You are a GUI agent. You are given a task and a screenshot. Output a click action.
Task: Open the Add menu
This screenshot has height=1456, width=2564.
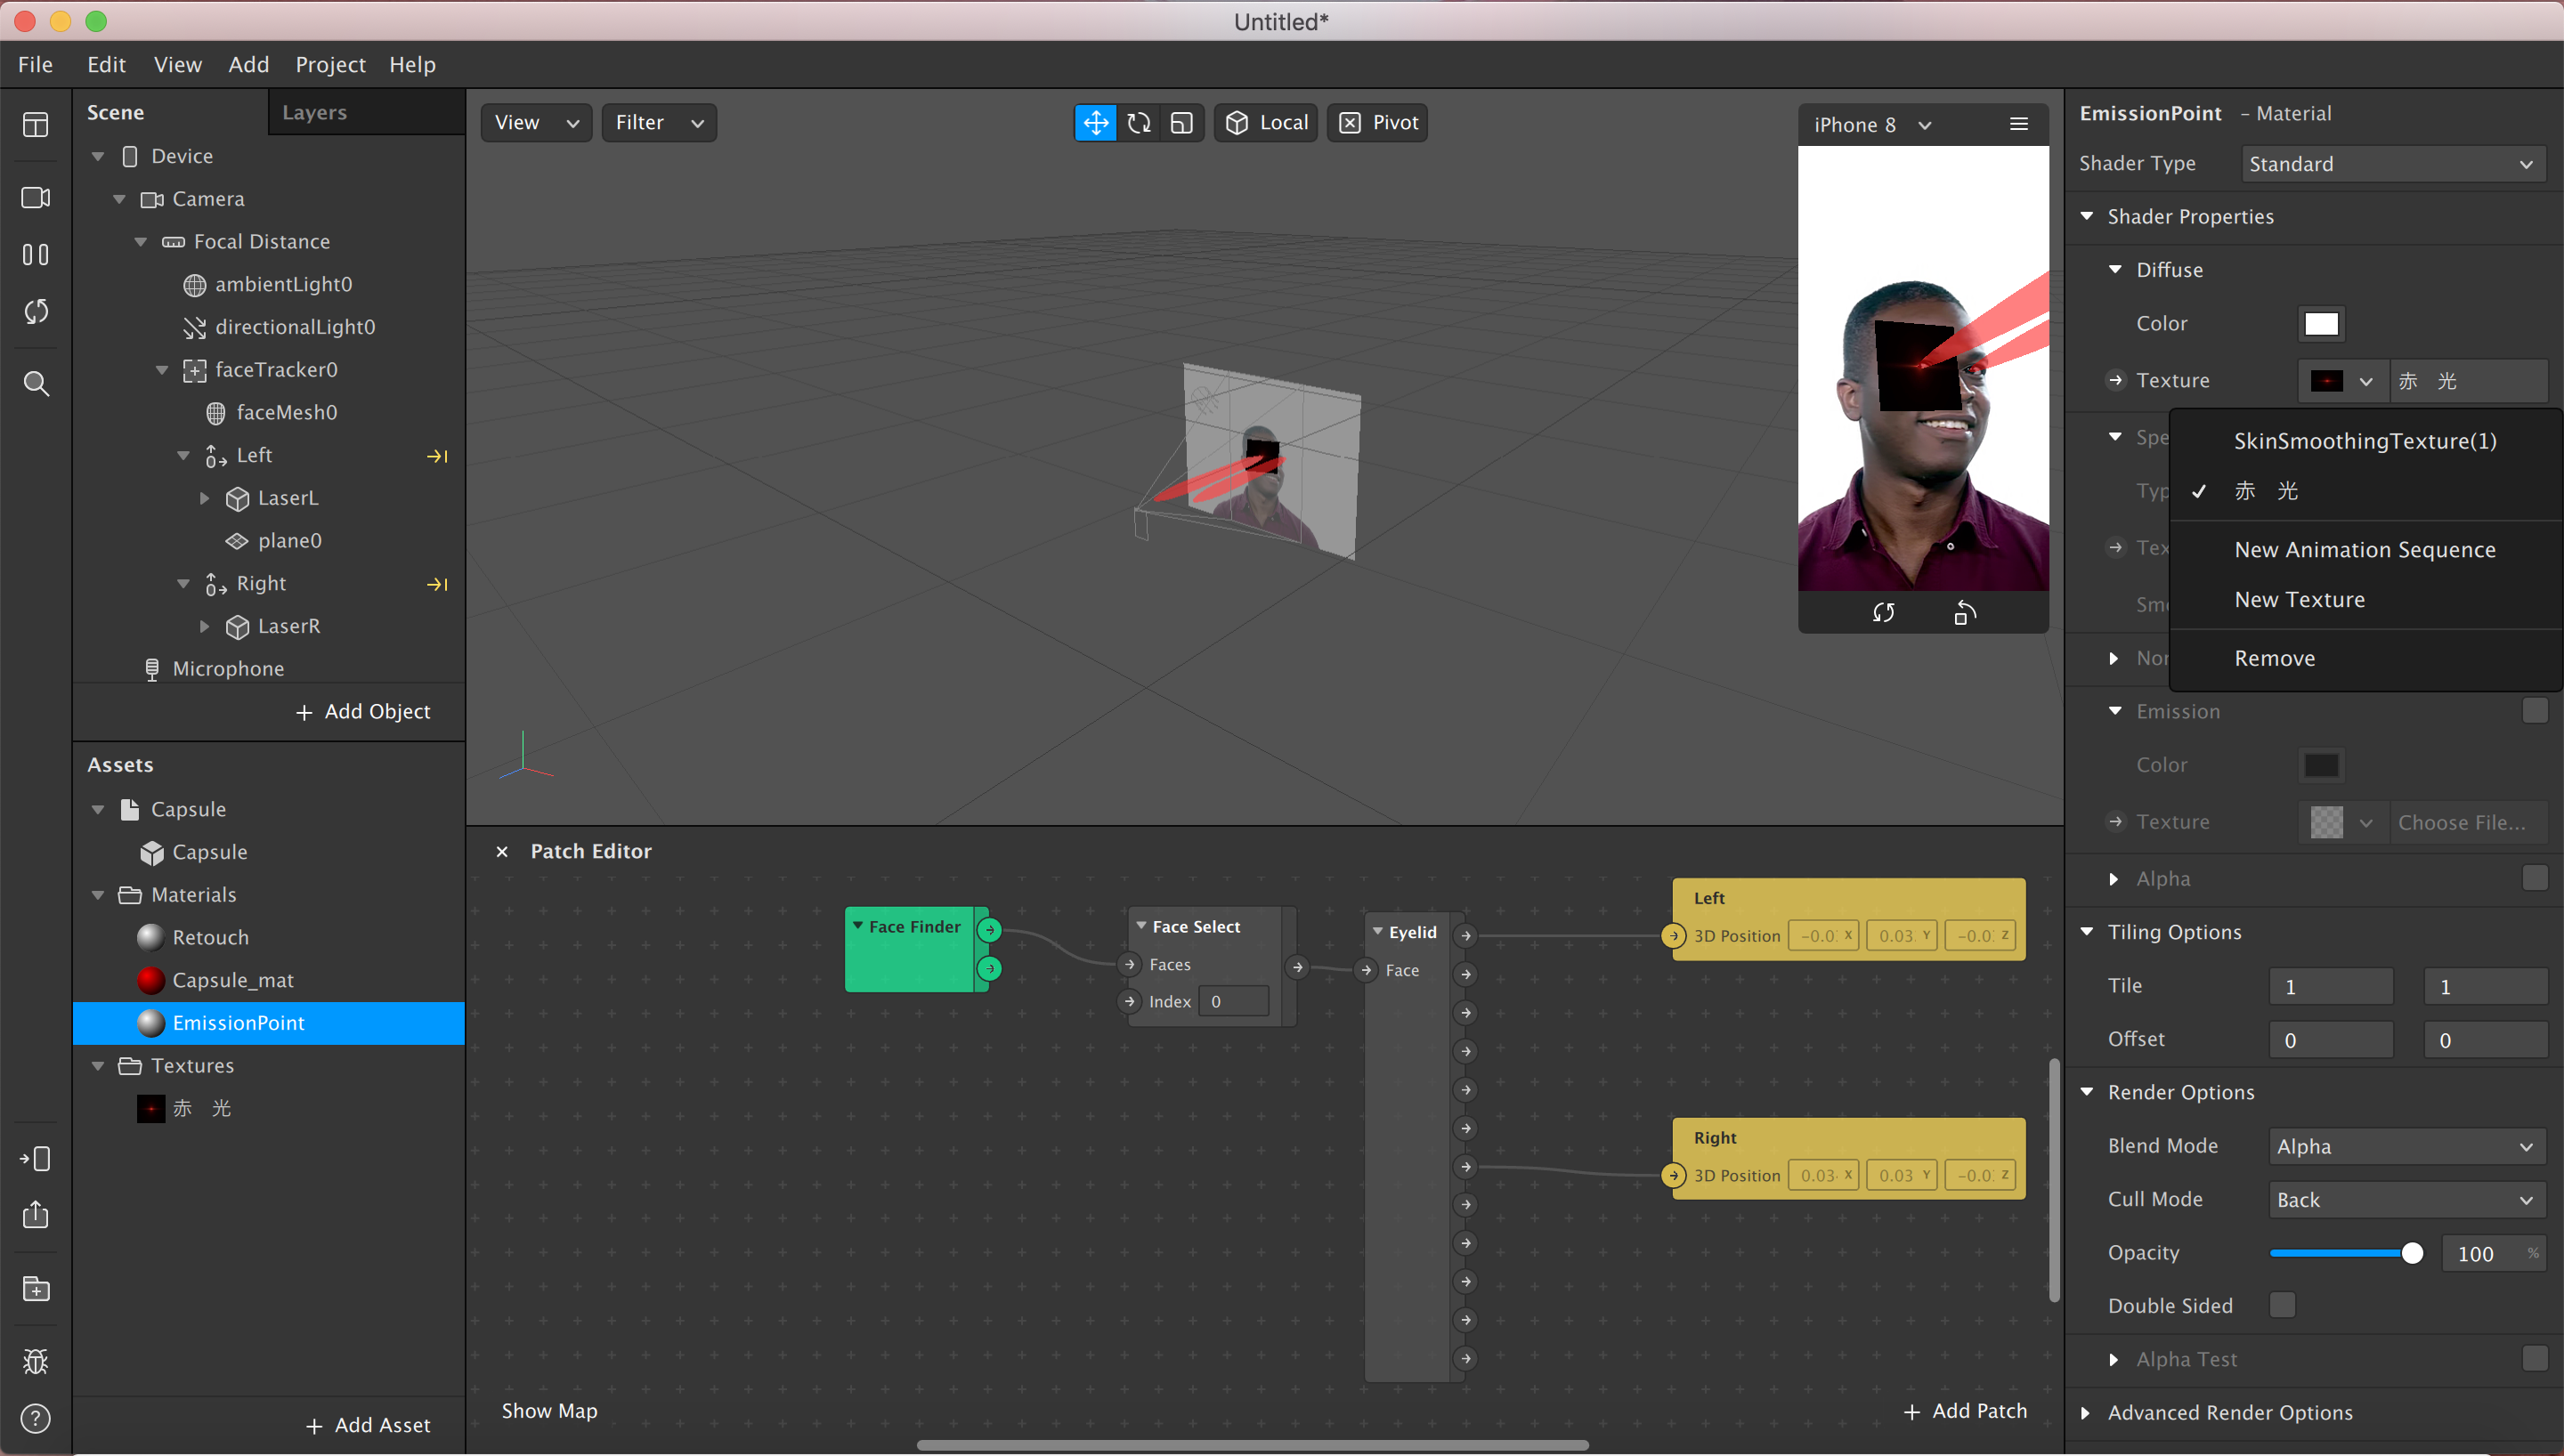248,65
